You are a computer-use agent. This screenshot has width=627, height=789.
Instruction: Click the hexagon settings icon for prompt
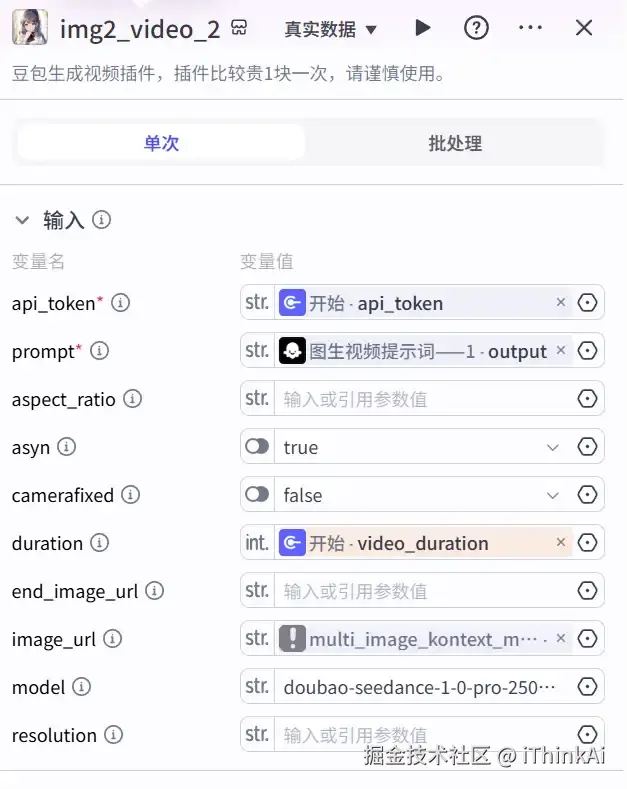[x=588, y=350]
